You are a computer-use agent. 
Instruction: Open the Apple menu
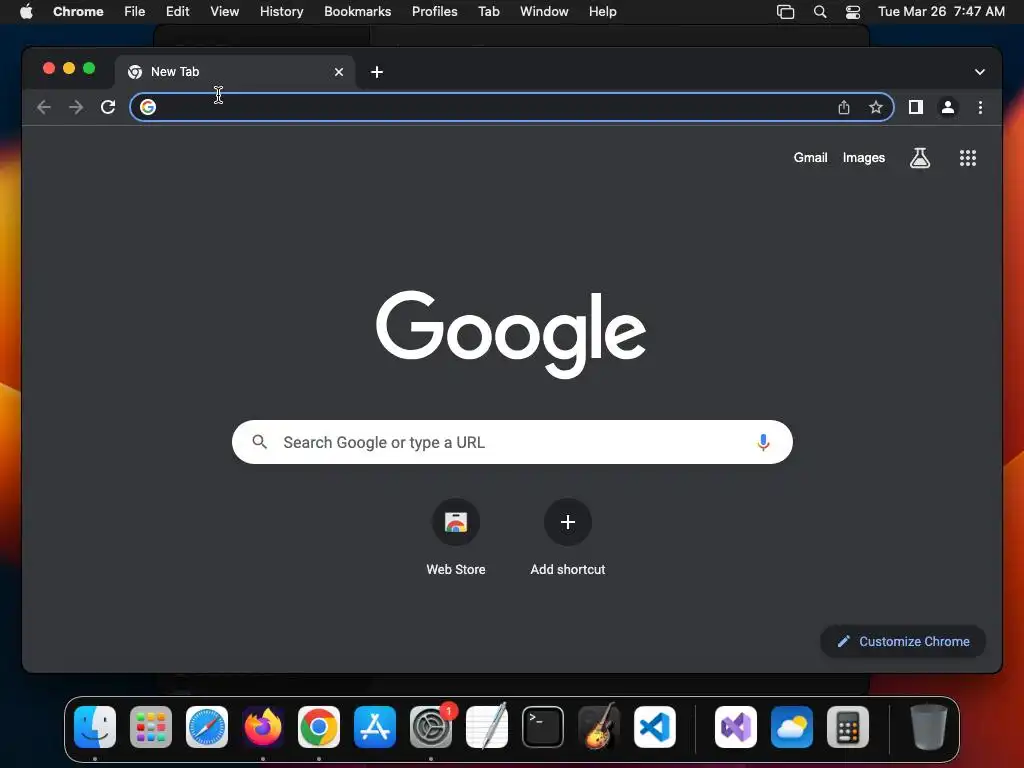[26, 12]
